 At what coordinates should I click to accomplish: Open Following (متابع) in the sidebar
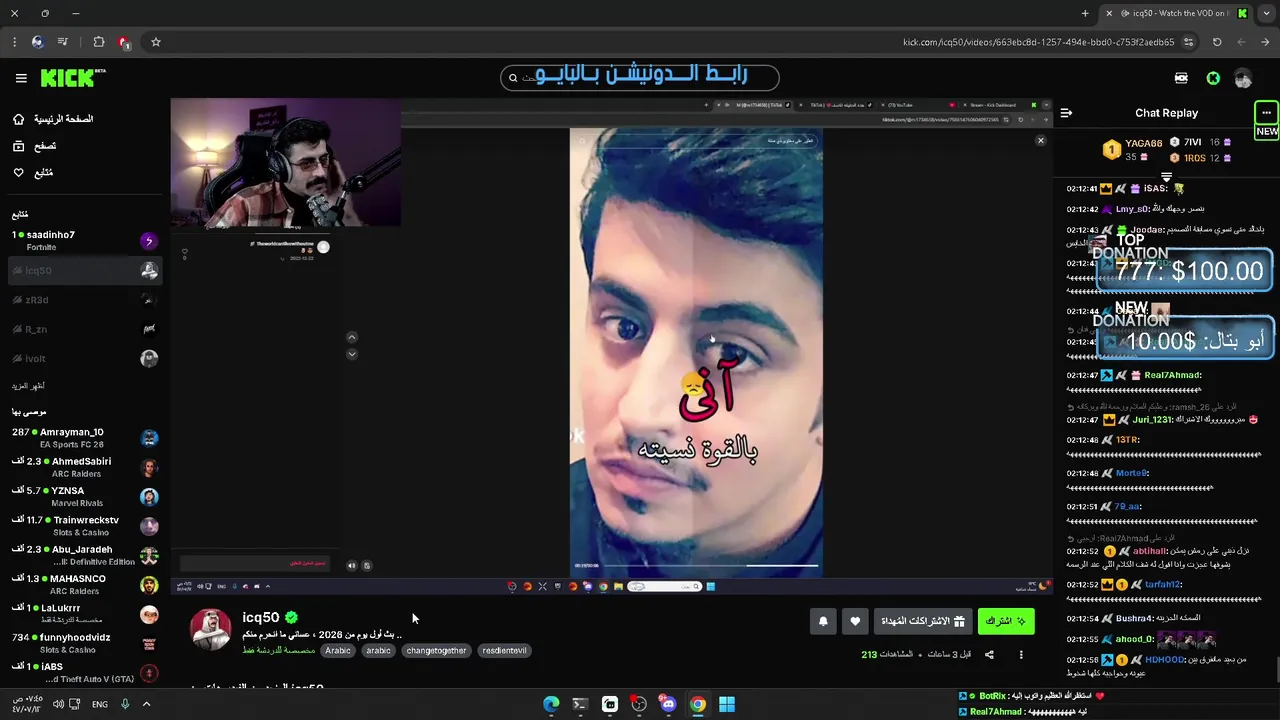click(32, 173)
